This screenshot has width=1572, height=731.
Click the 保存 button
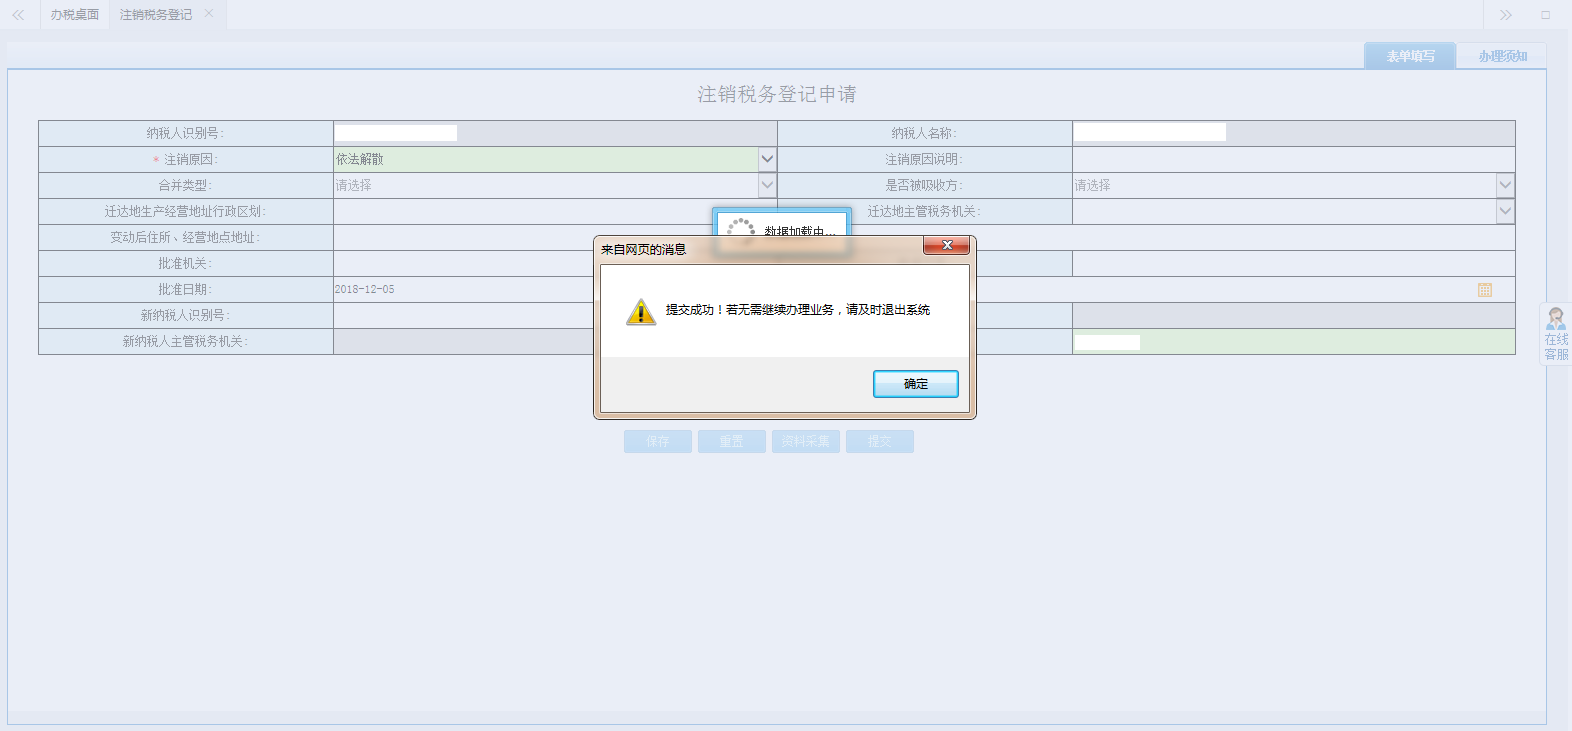[x=658, y=442]
